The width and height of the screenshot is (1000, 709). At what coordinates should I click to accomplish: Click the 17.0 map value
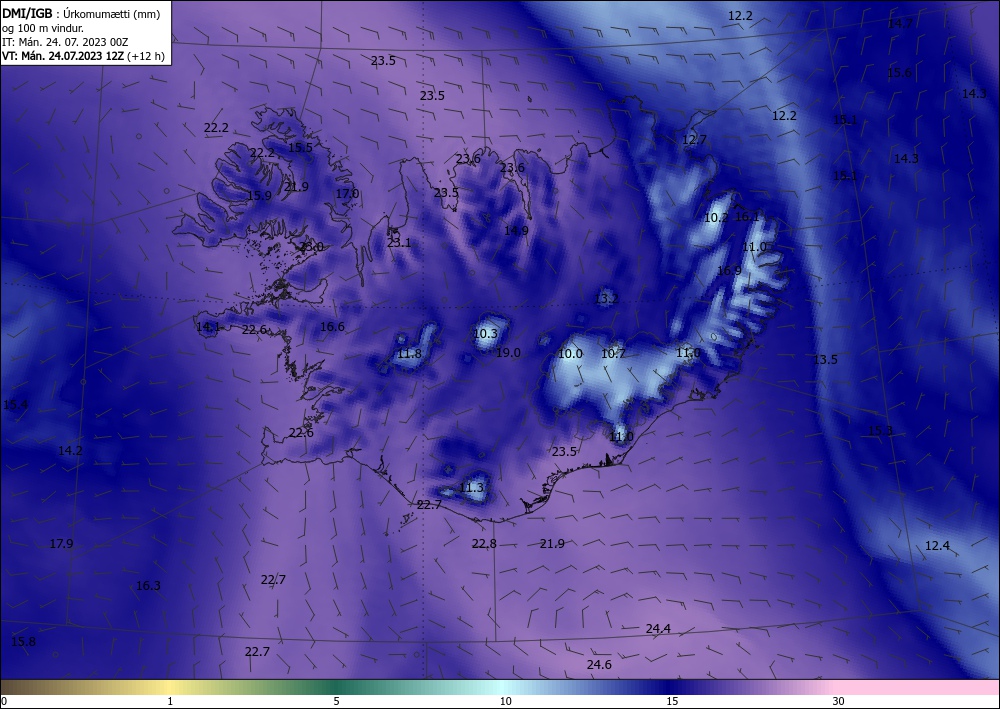pyautogui.click(x=348, y=193)
